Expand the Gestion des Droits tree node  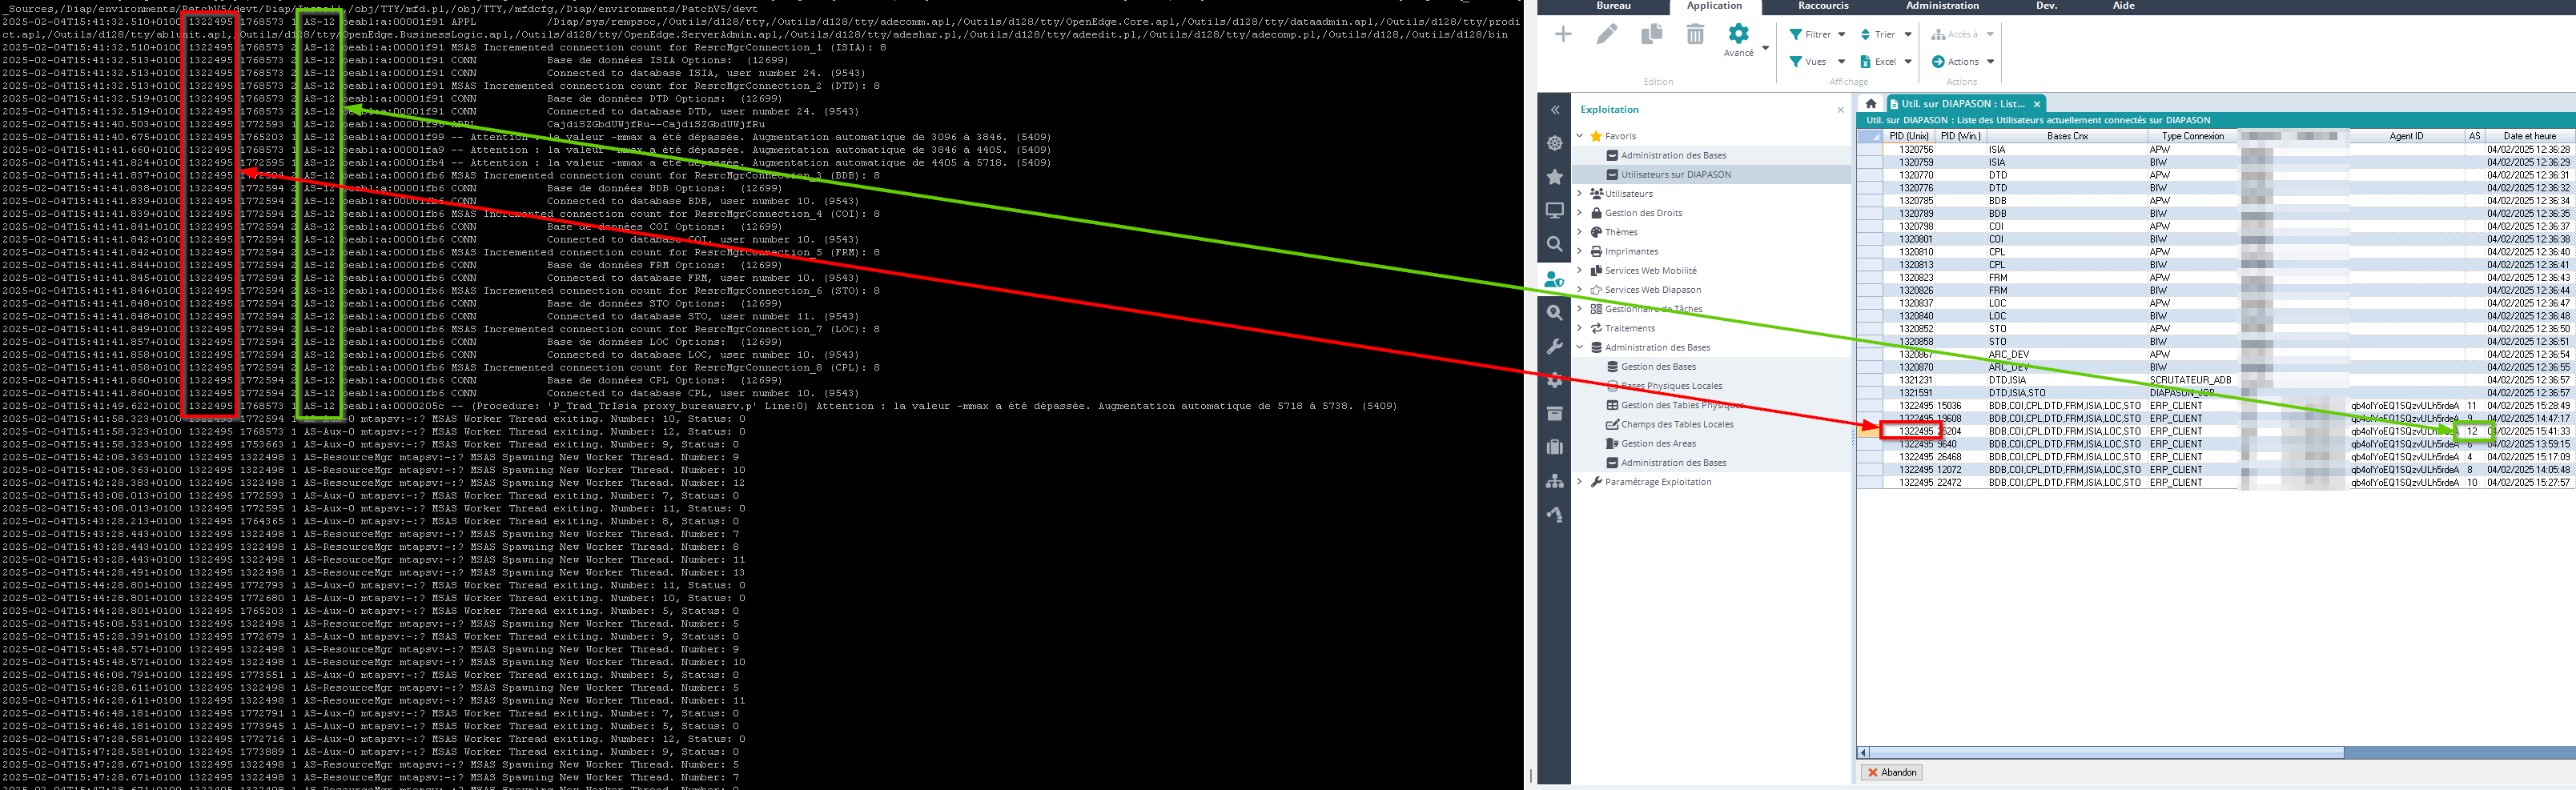click(x=1580, y=213)
